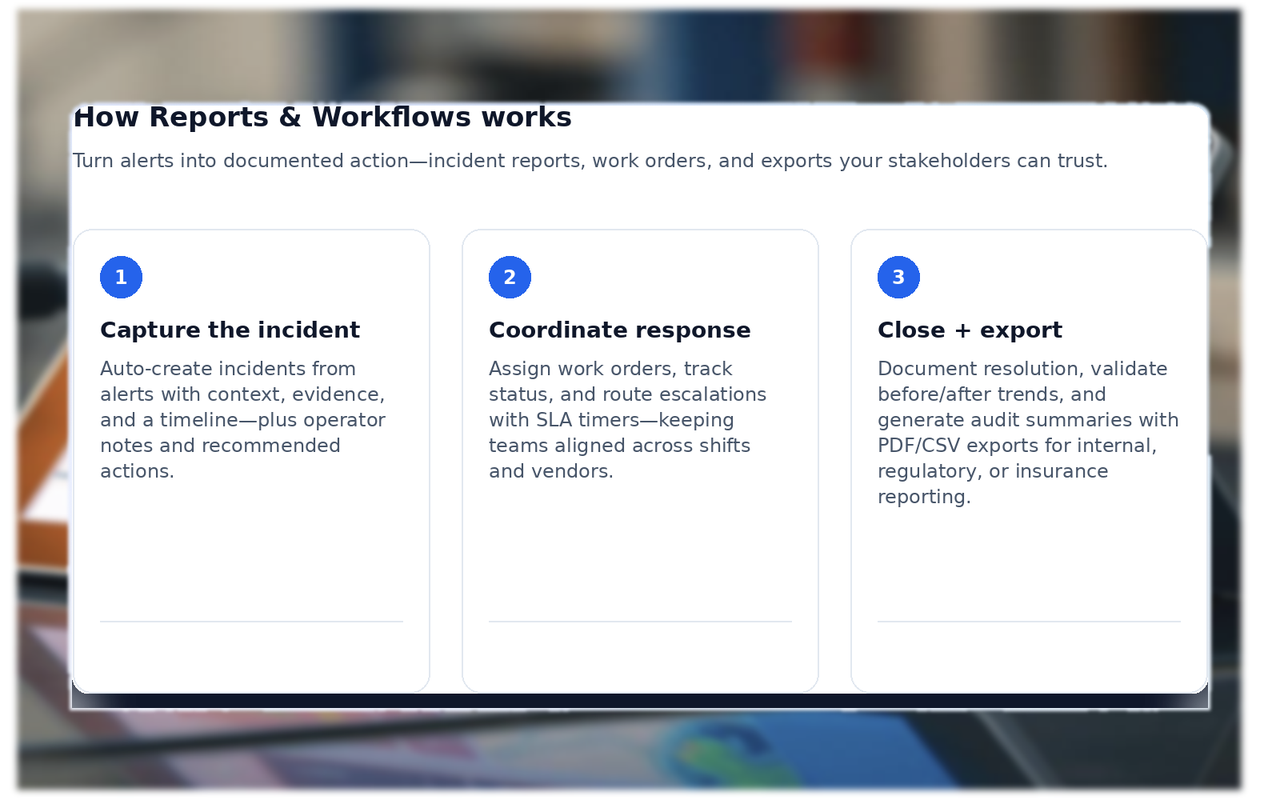The width and height of the screenshot is (1280, 800).
Task: Click the blue step 3 badge
Action: coord(898,277)
